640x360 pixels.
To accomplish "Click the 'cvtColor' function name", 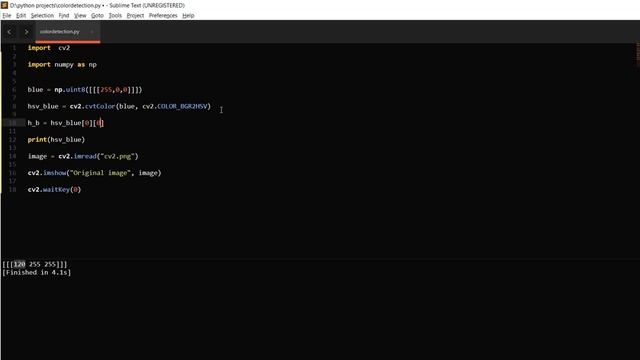I will (100, 106).
